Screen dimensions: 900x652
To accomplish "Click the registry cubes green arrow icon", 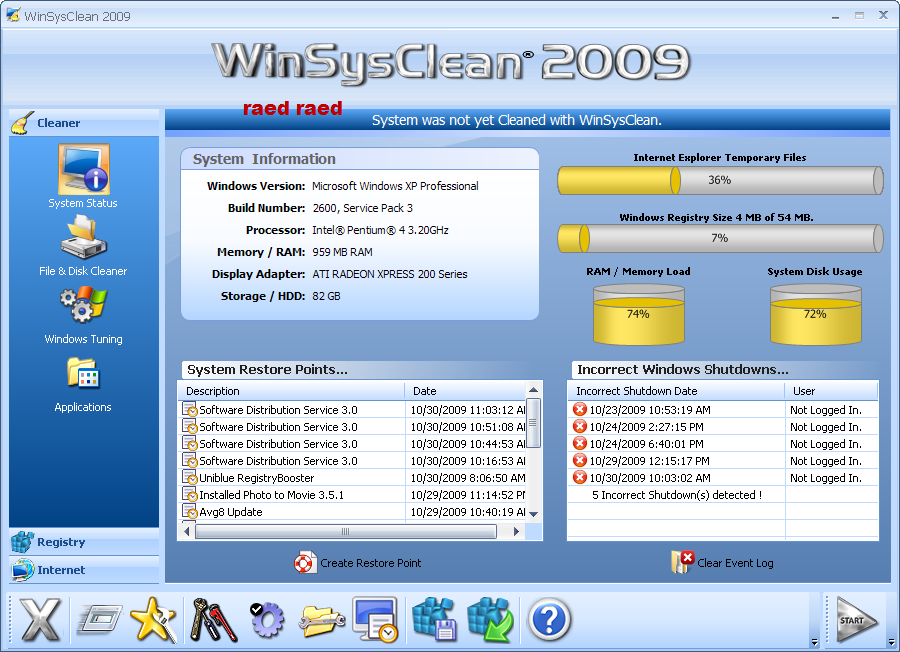I will point(491,620).
